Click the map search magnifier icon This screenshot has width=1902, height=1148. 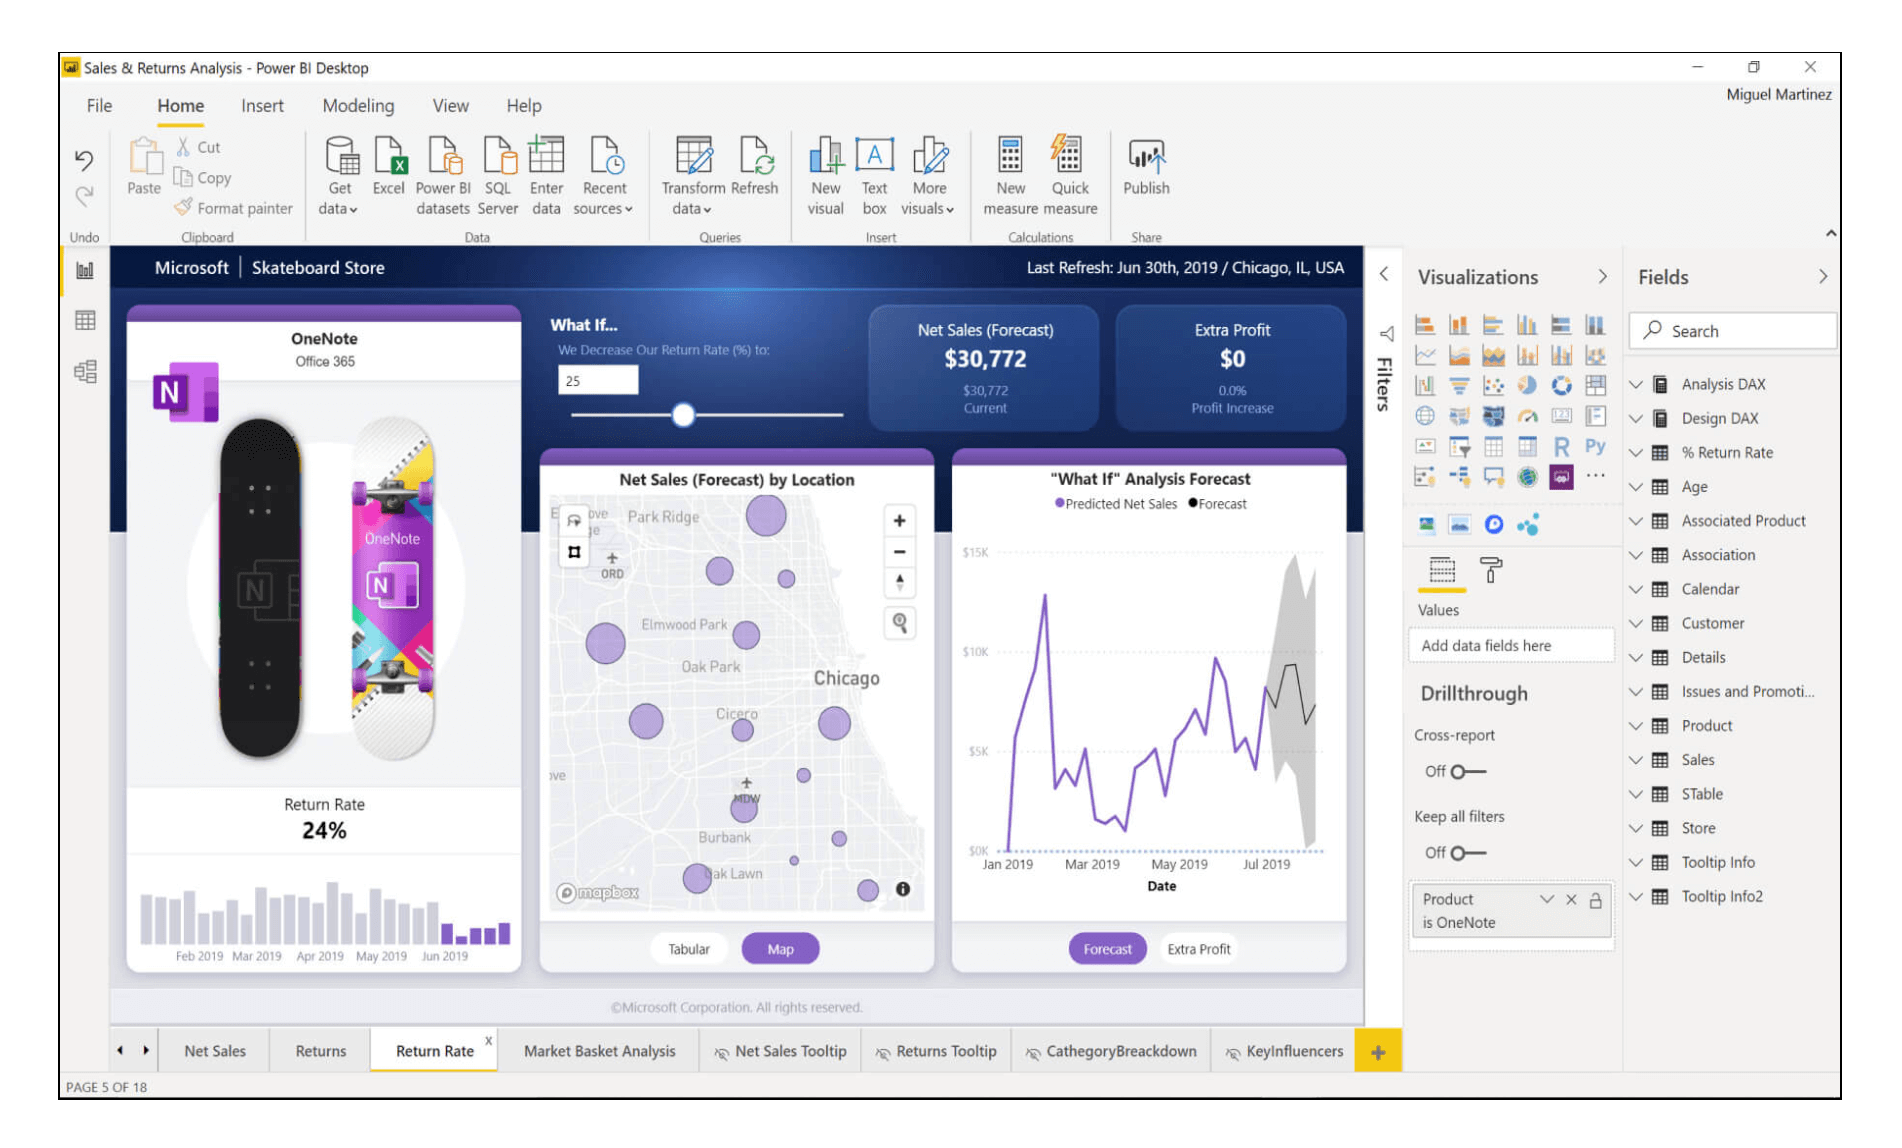pos(900,623)
